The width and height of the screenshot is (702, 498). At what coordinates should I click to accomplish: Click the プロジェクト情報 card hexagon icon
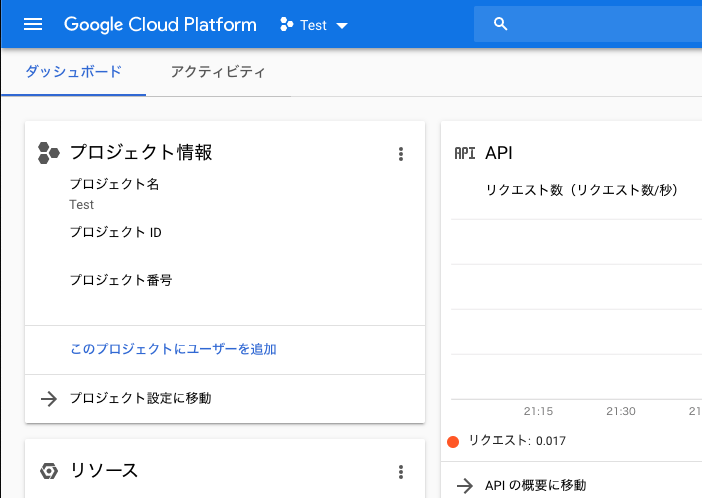(x=48, y=153)
